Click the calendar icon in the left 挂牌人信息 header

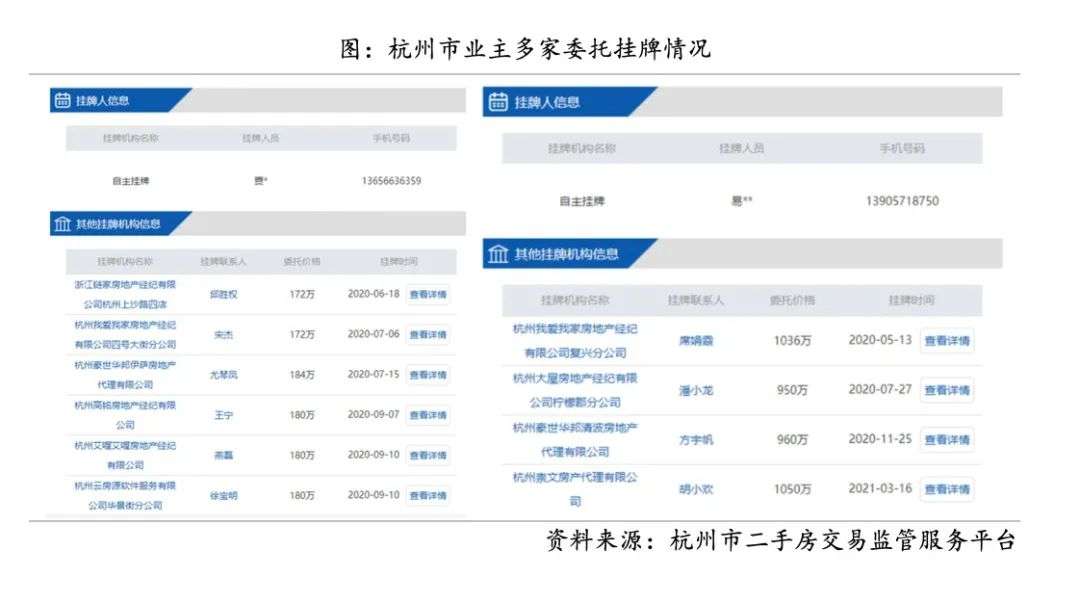pyautogui.click(x=63, y=101)
